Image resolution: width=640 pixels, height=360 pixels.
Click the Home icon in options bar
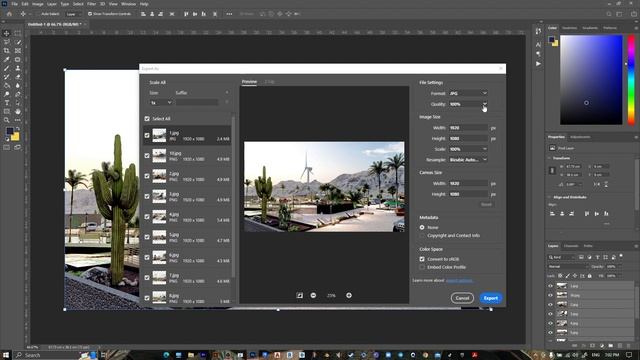tap(9, 14)
